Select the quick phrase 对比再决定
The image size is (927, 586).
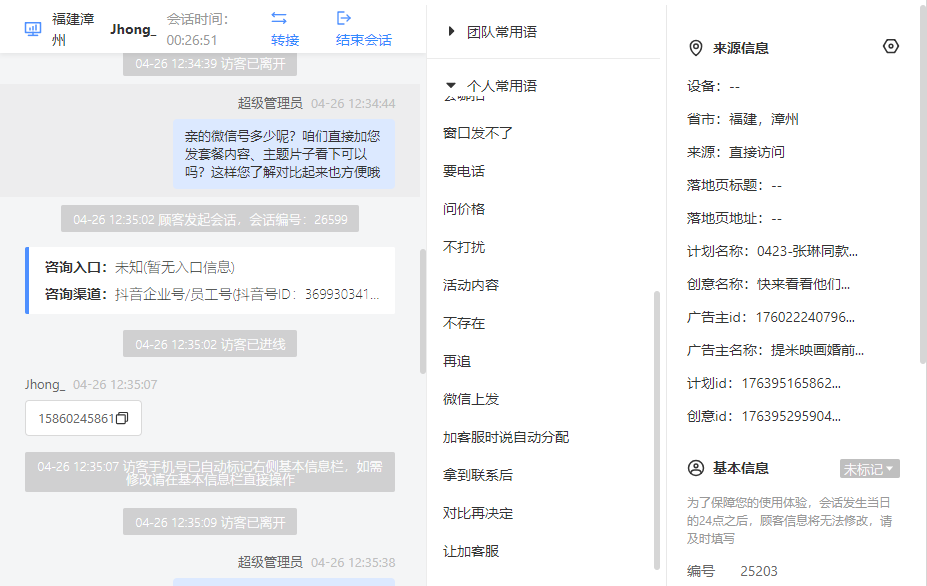(x=478, y=513)
